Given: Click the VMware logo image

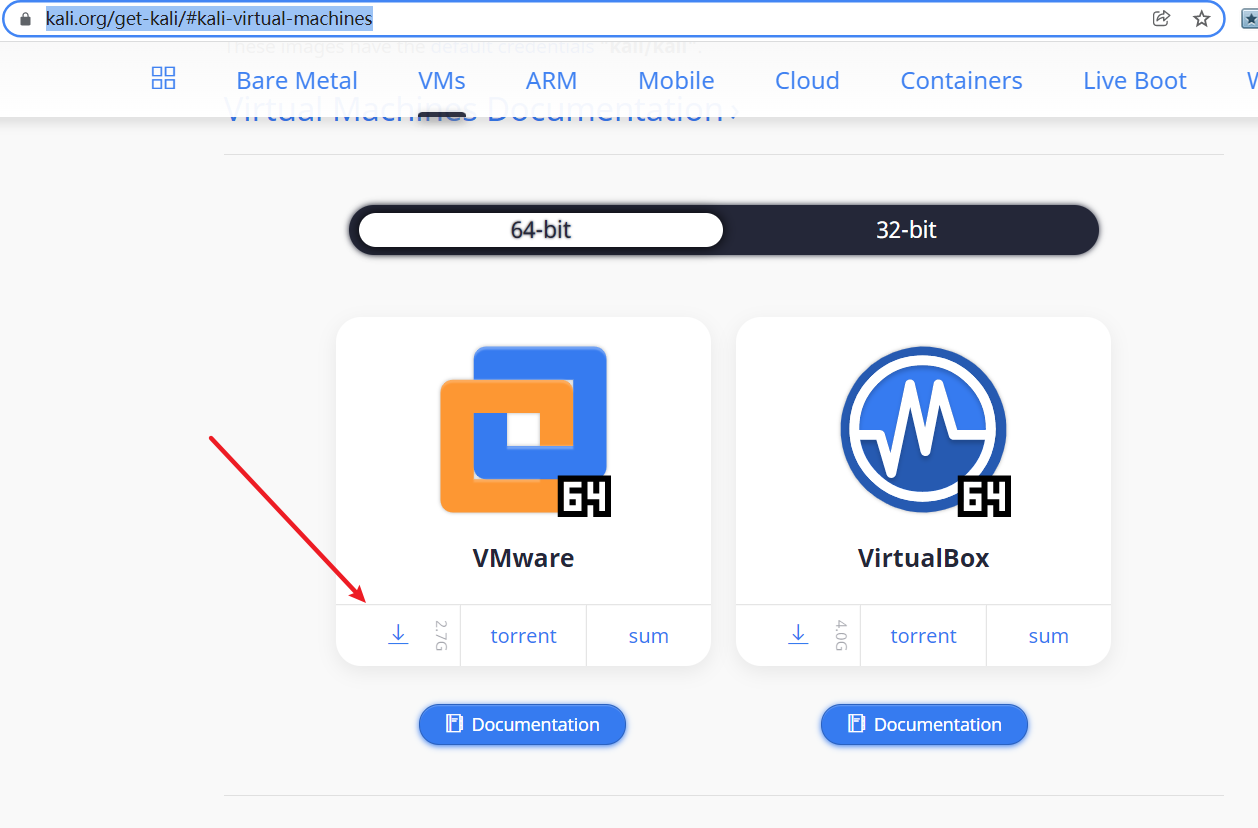Looking at the screenshot, I should click(x=525, y=431).
